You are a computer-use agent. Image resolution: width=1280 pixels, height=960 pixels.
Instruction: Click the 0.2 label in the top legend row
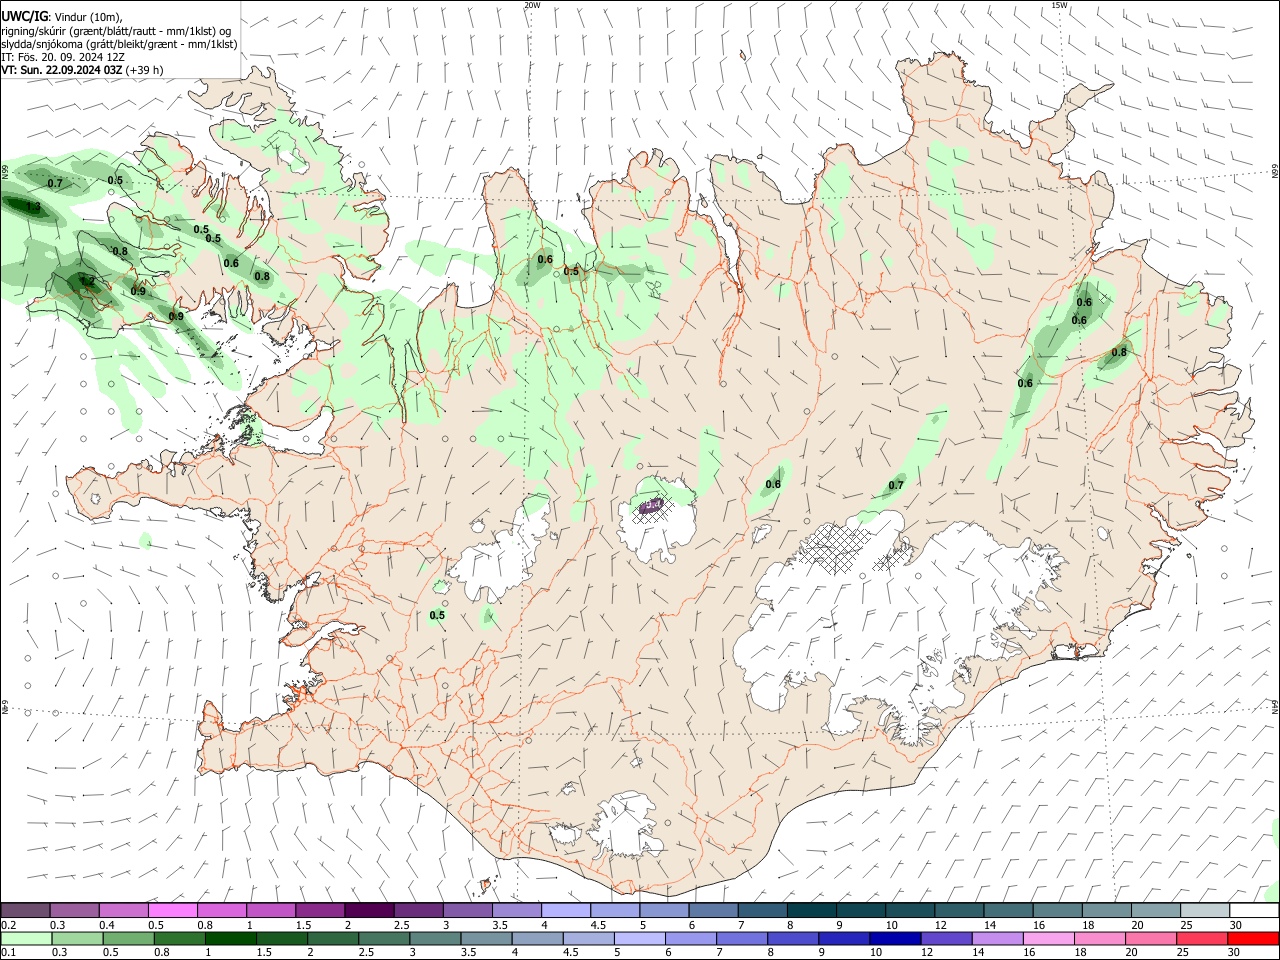[8, 925]
